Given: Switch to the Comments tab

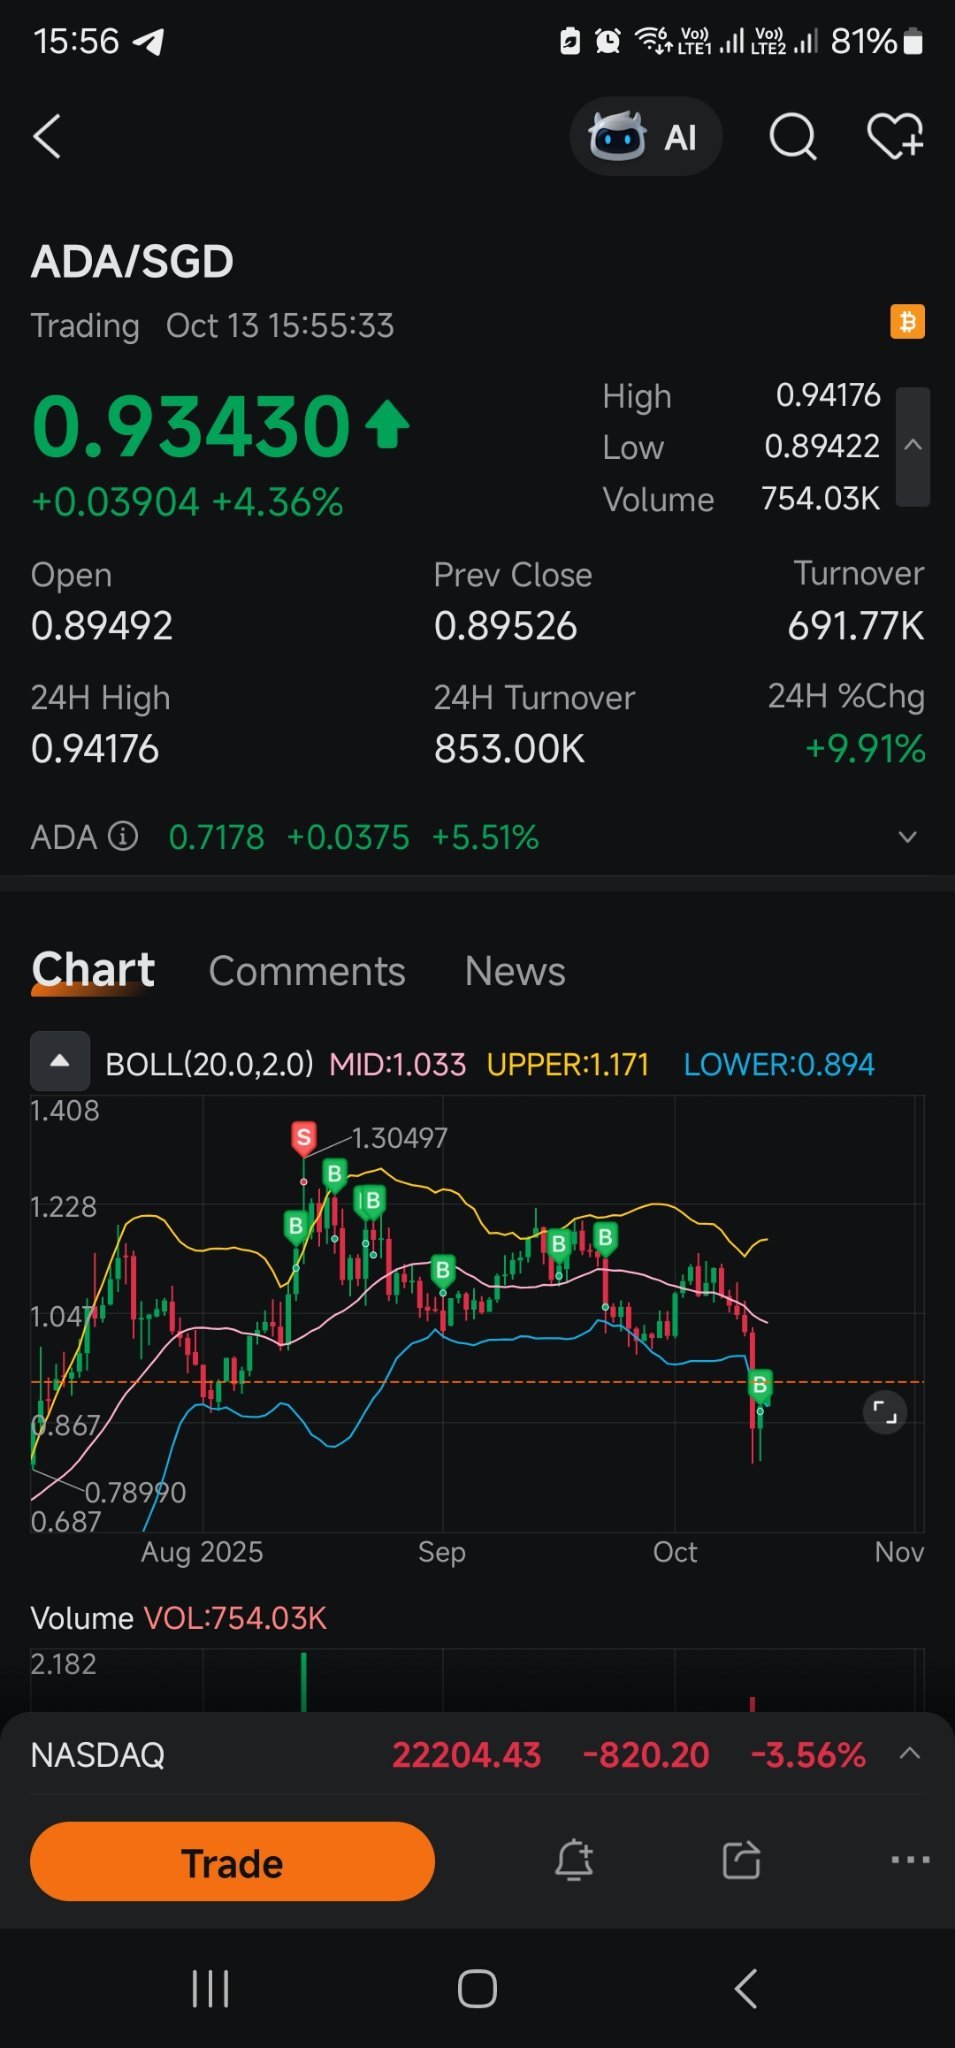Looking at the screenshot, I should [307, 971].
